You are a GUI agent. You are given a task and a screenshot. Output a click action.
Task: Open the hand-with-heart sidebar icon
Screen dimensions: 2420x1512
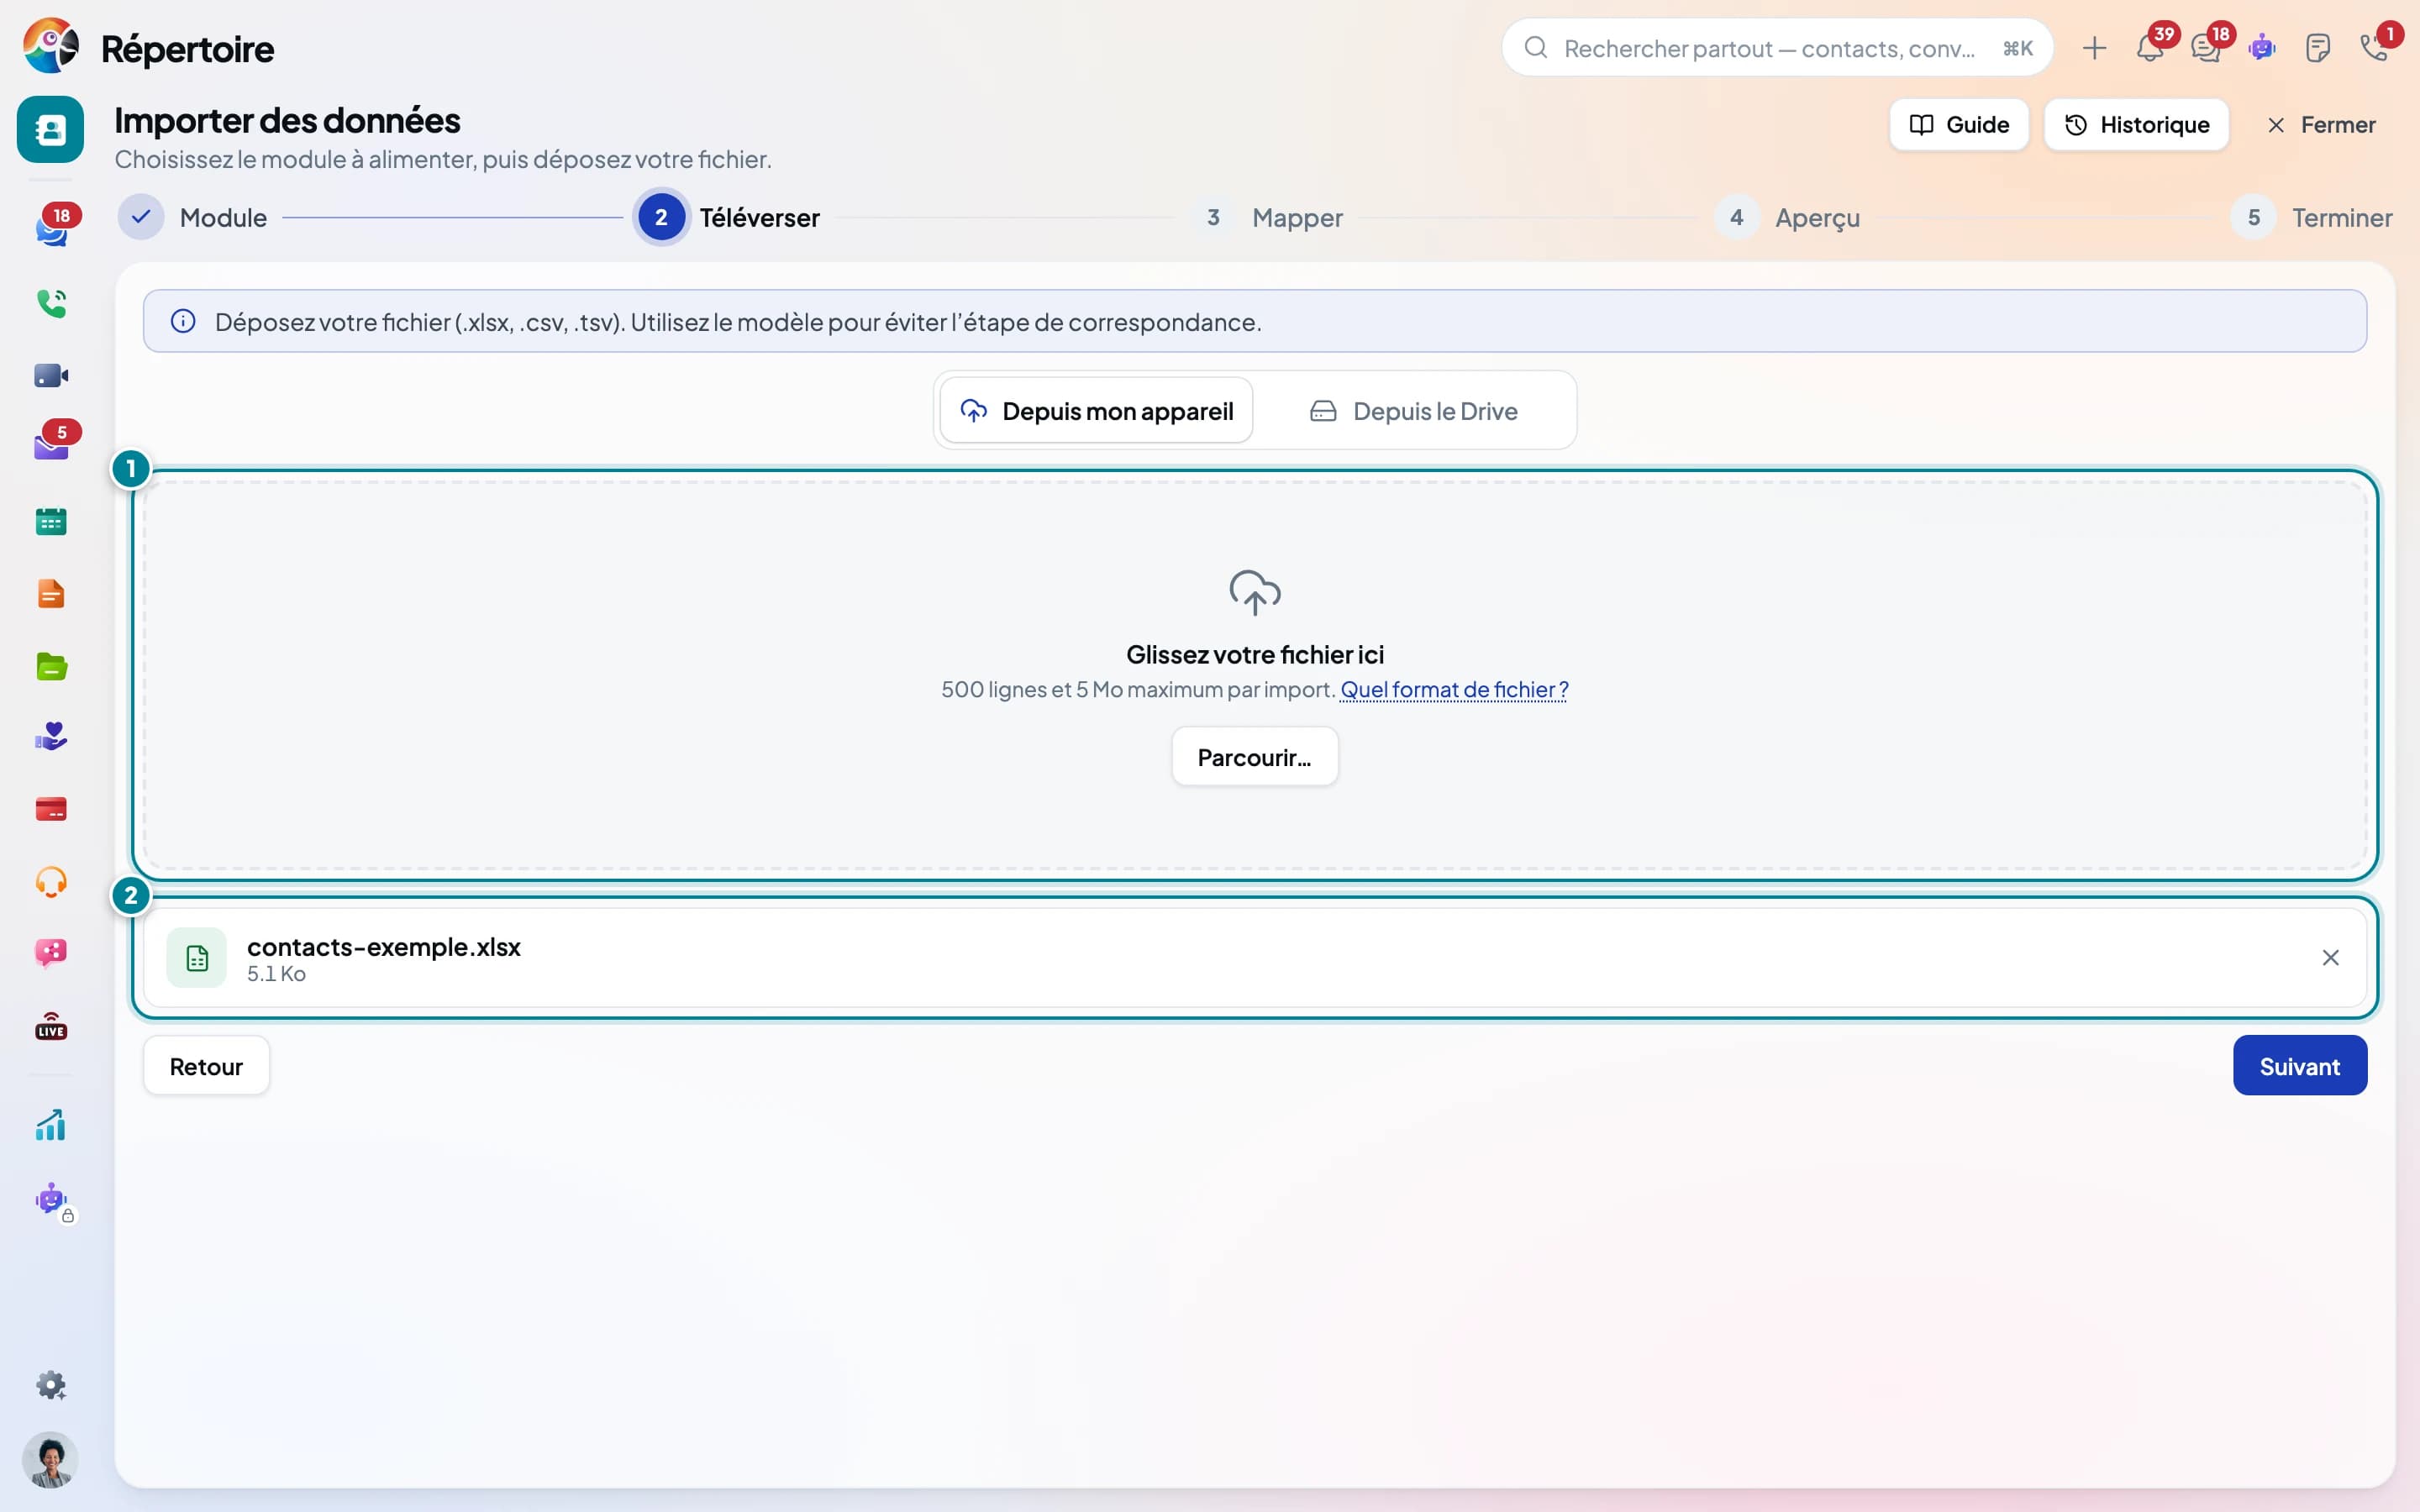(x=51, y=737)
